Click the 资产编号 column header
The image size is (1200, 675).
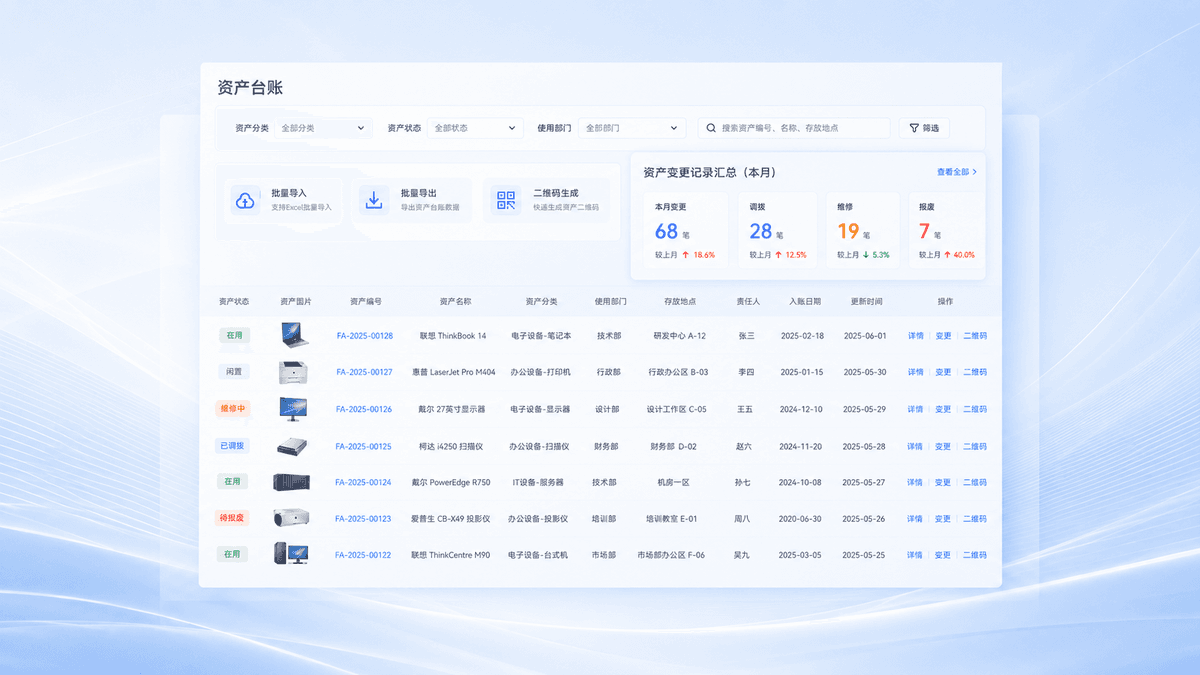365,301
